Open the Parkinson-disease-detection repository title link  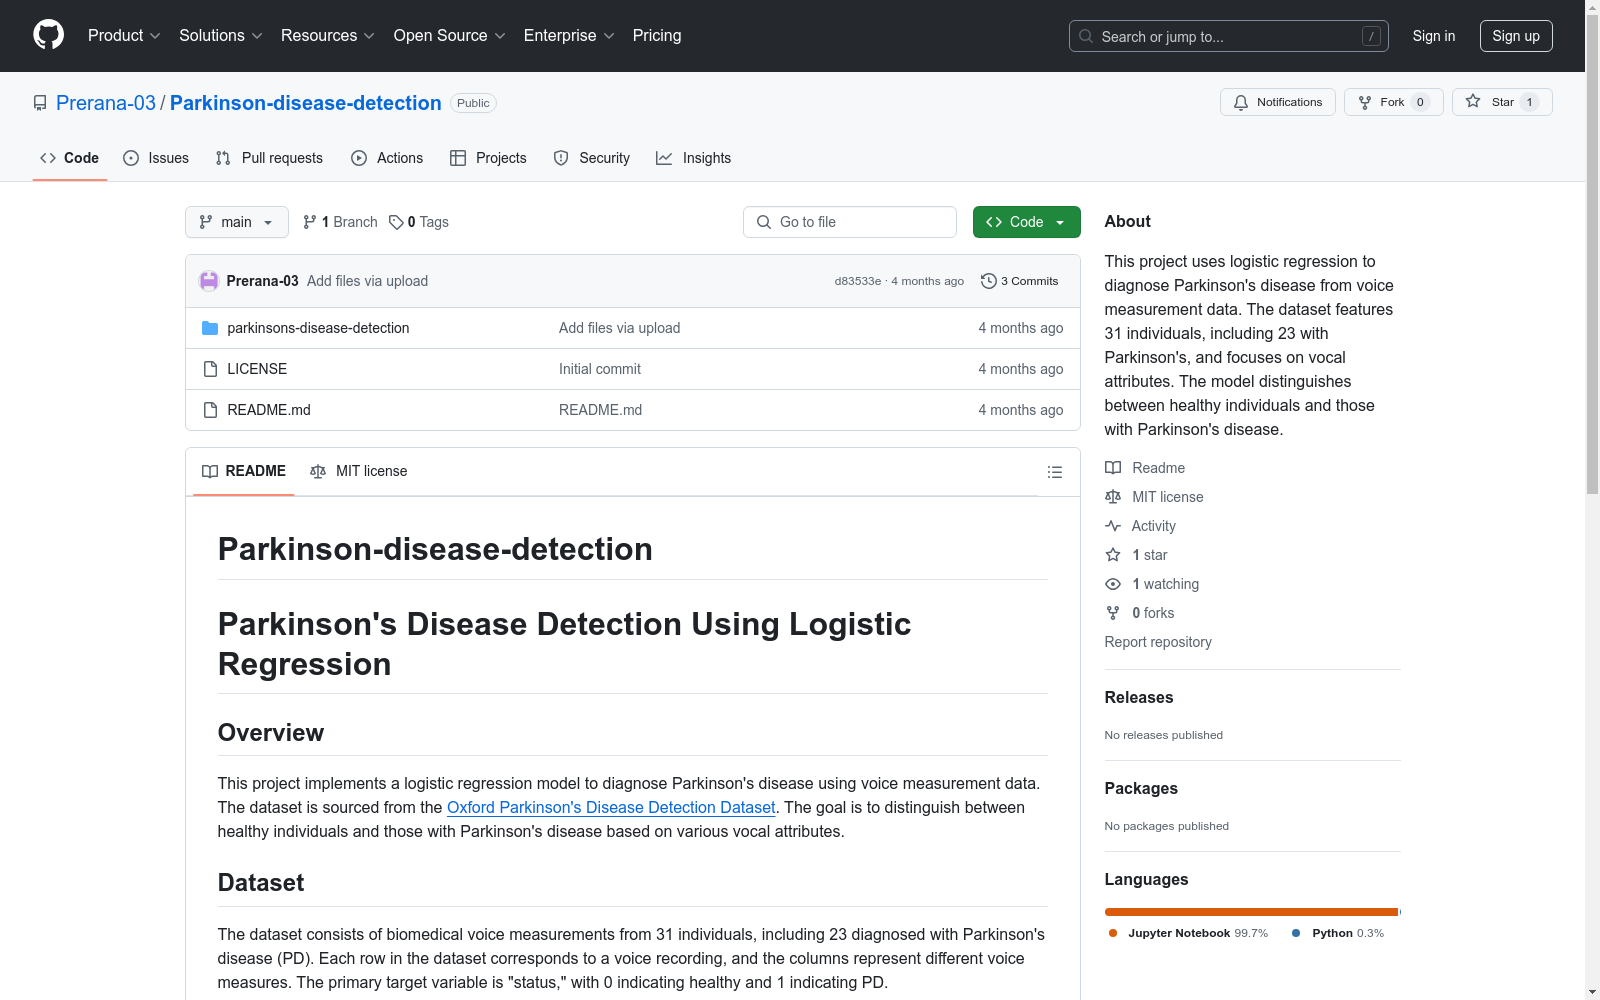(x=306, y=103)
